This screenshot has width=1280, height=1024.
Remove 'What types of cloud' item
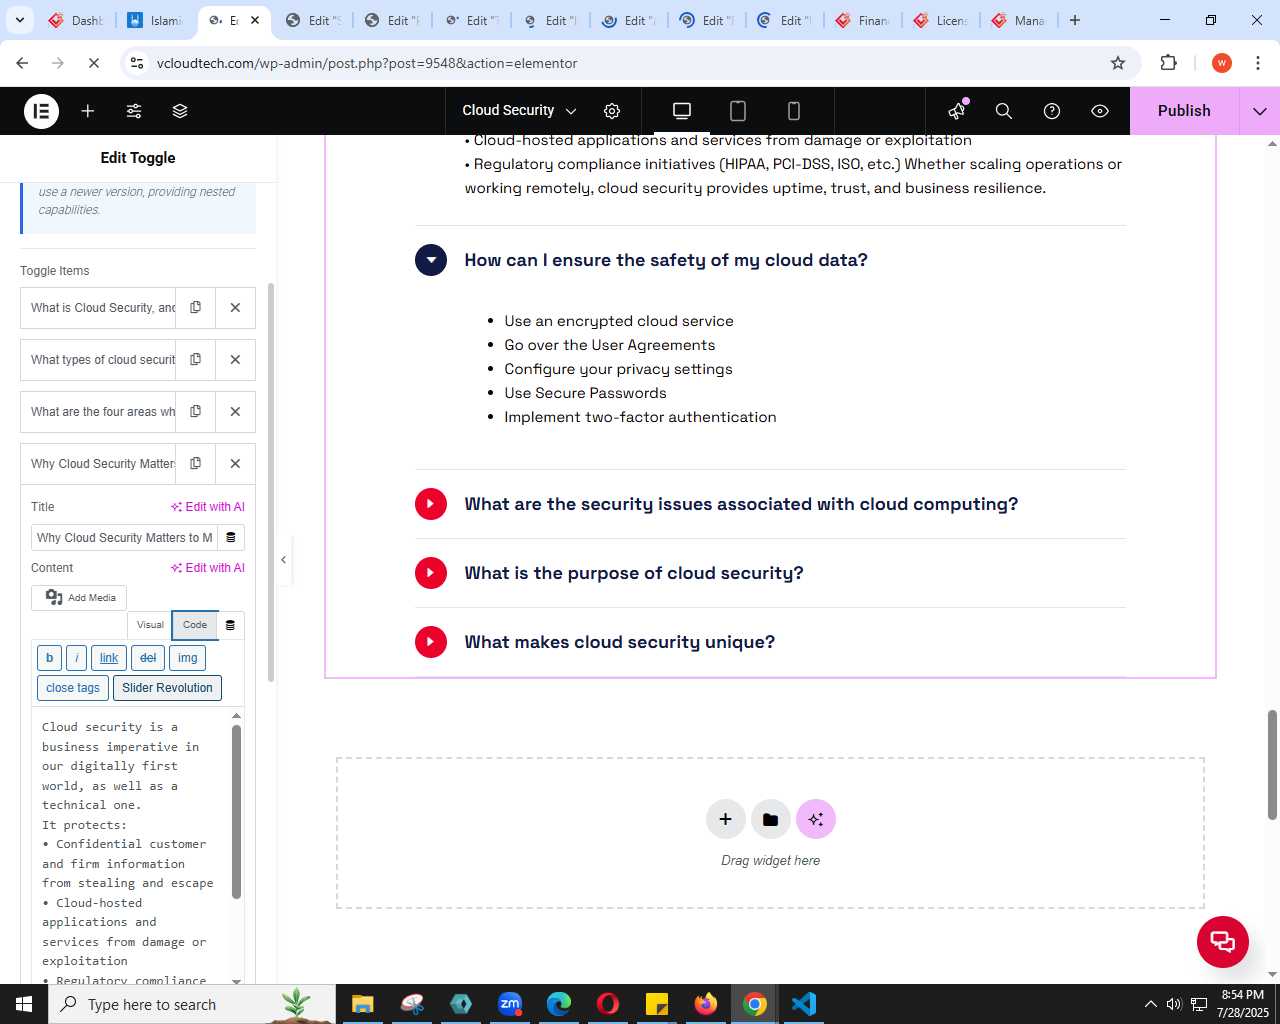click(x=235, y=360)
